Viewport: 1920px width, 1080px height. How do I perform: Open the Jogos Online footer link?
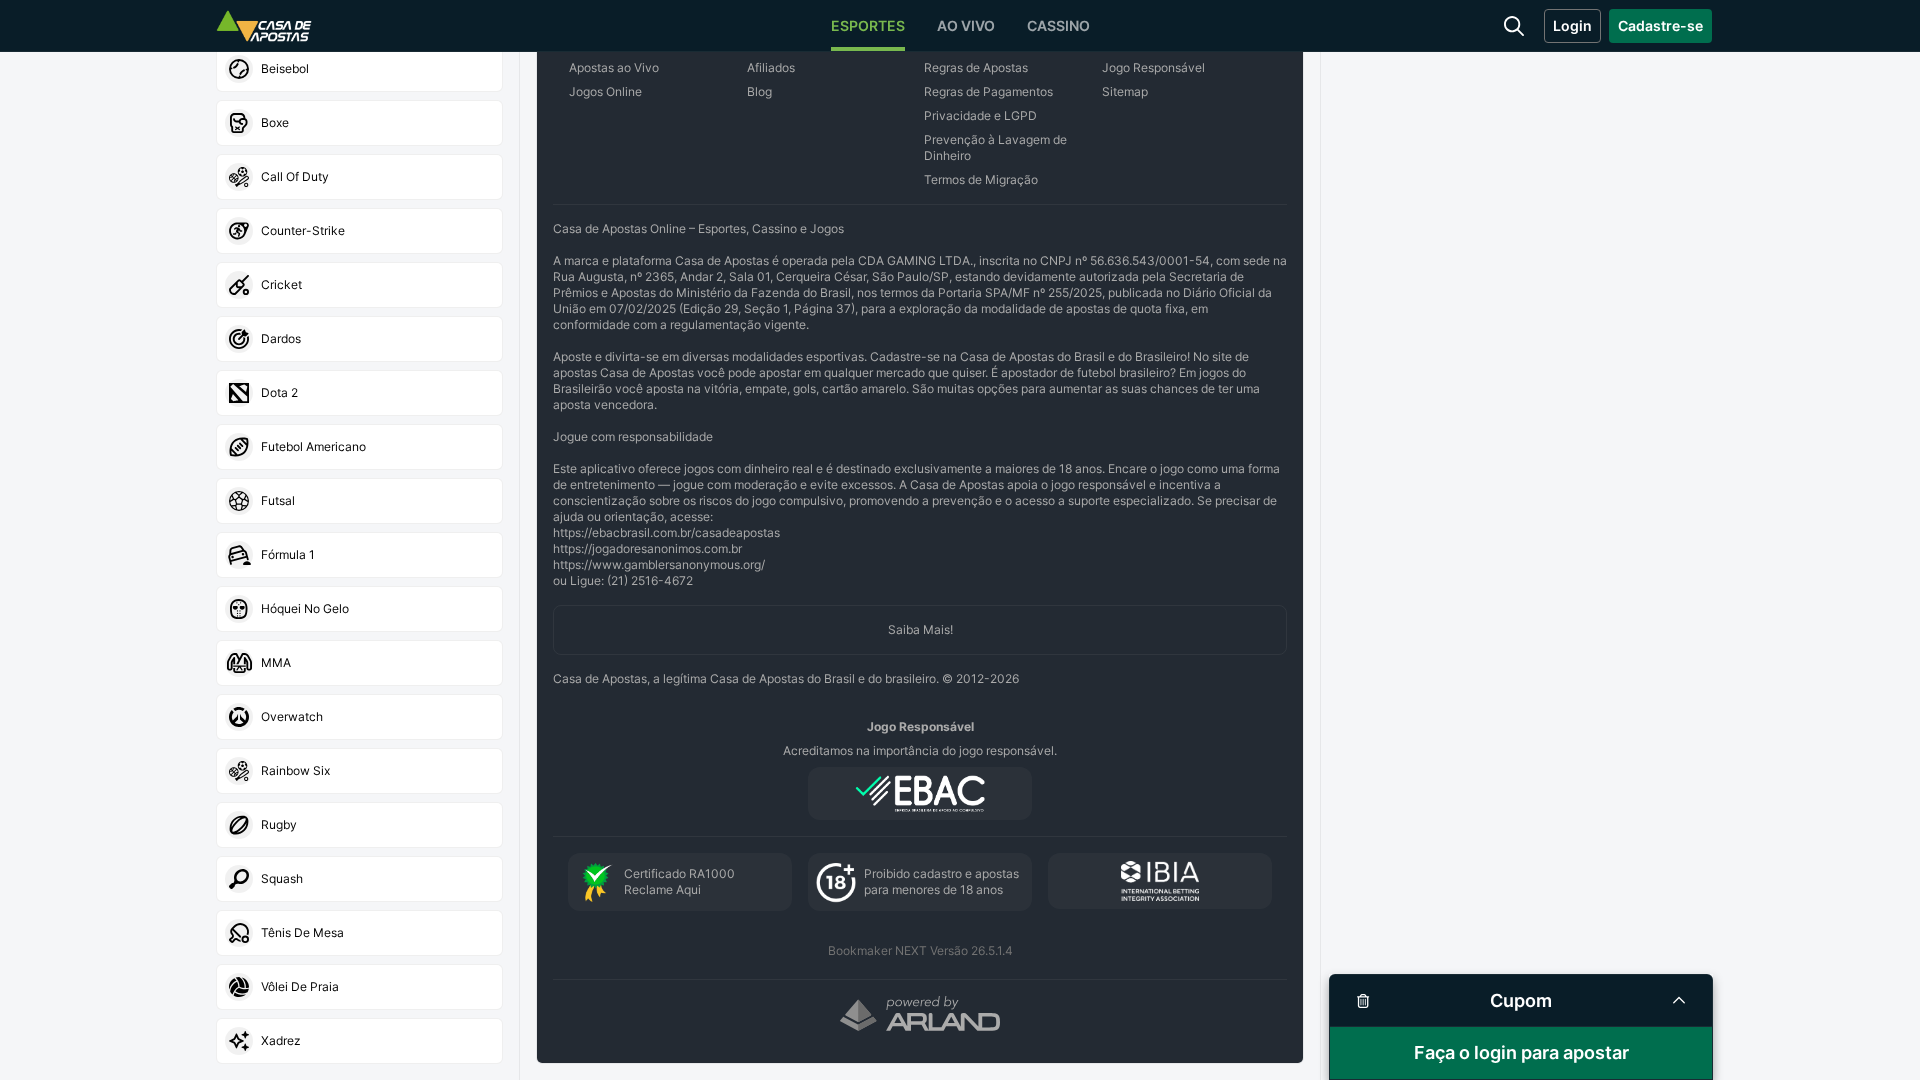point(605,92)
